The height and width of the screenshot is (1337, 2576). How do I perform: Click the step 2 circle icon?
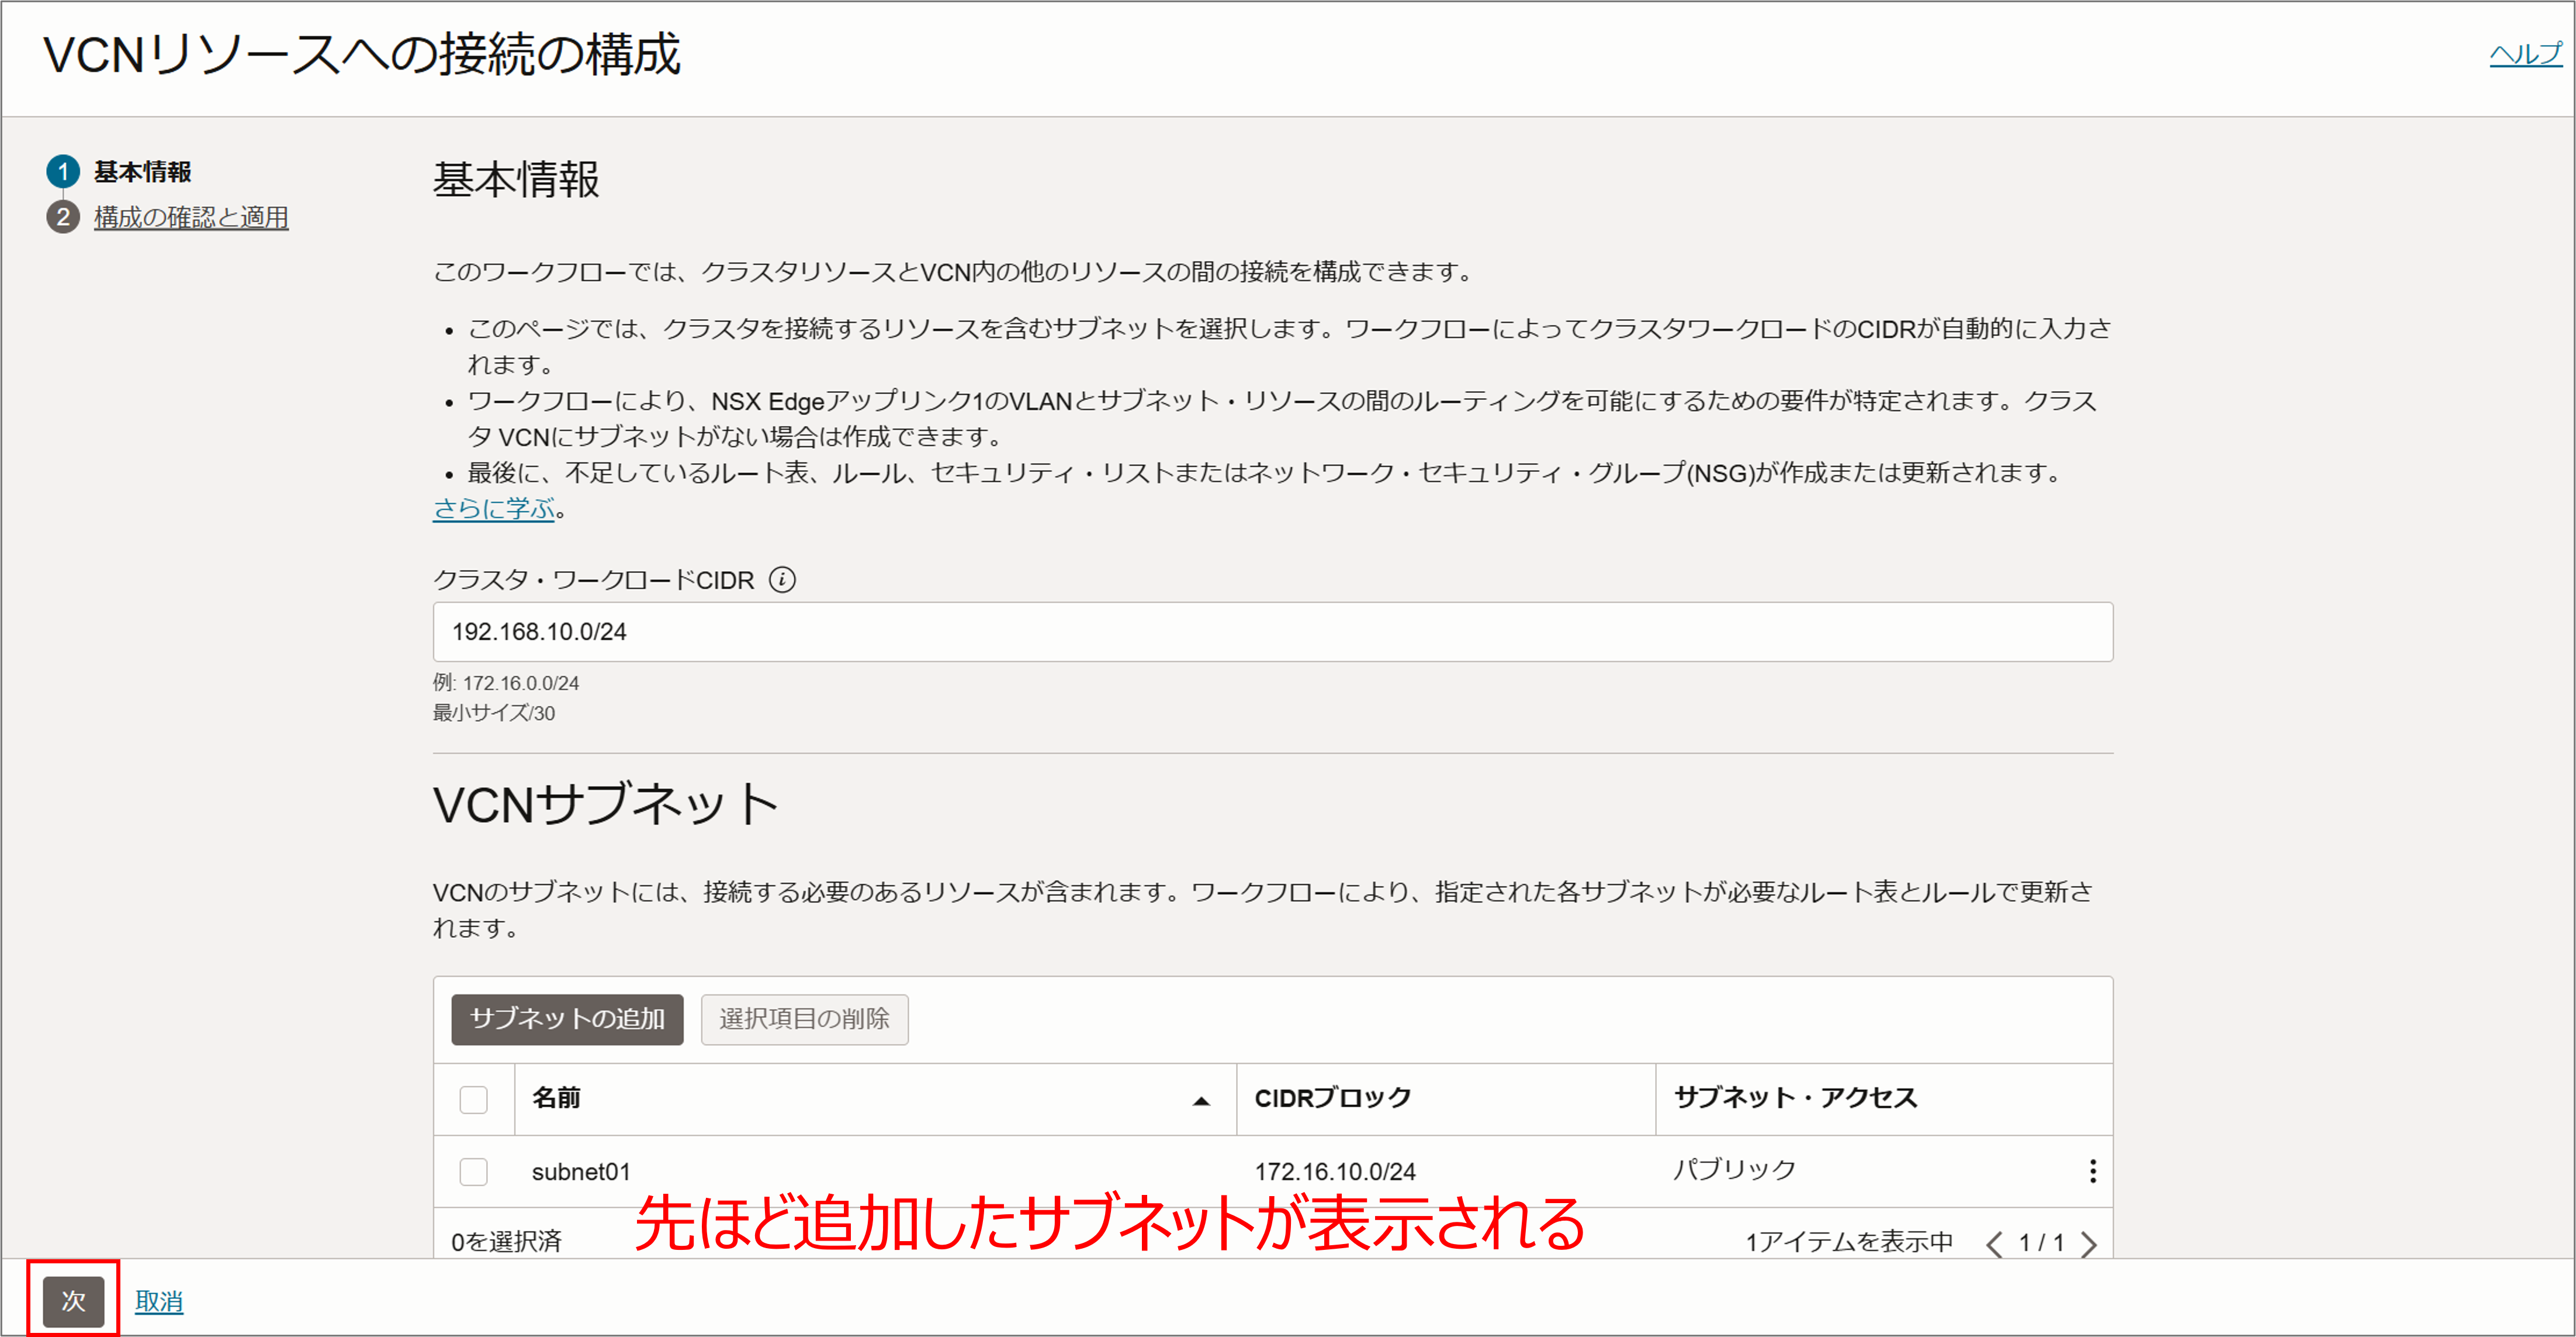click(x=63, y=217)
